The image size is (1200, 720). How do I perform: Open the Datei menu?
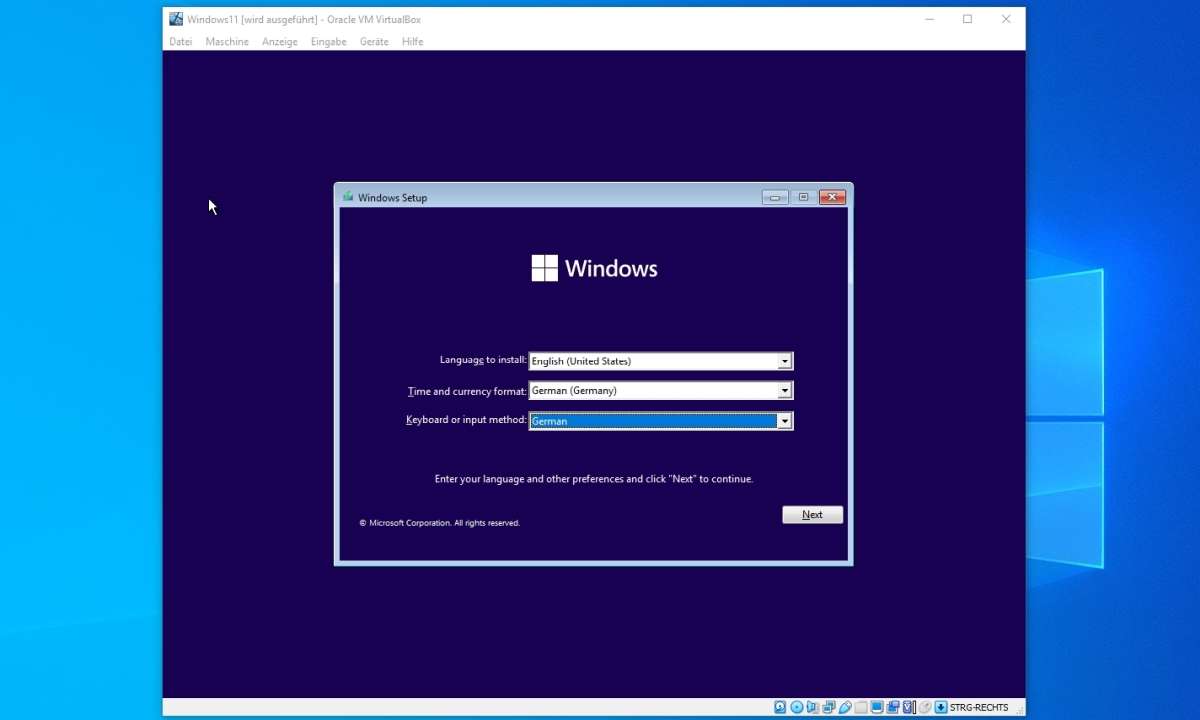pos(181,42)
